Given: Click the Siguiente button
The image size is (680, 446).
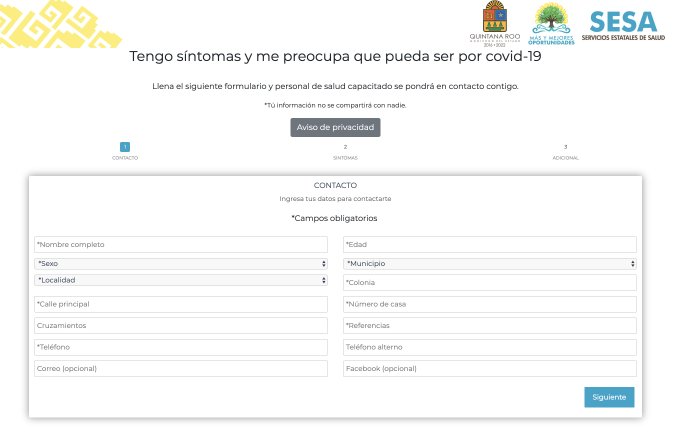Looking at the screenshot, I should pyautogui.click(x=609, y=397).
